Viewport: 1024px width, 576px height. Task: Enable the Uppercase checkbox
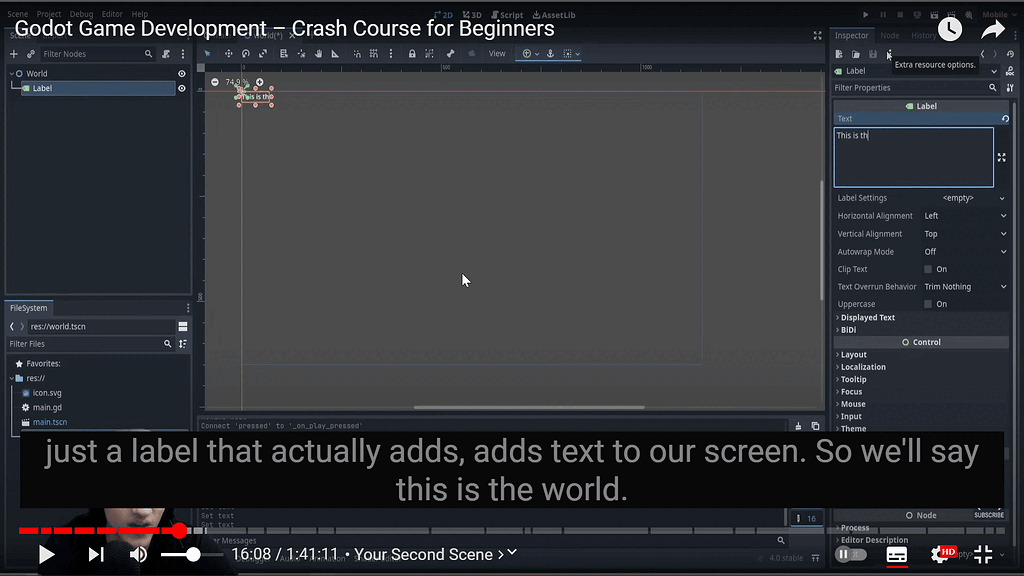click(928, 304)
